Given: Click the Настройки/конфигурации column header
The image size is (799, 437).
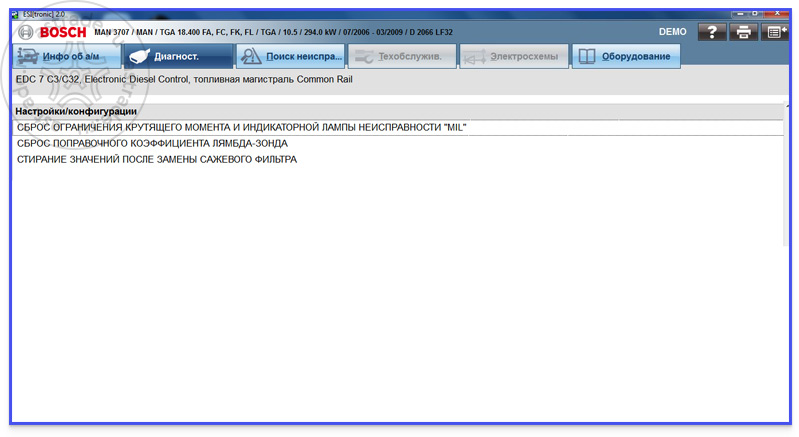Looking at the screenshot, I should pyautogui.click(x=397, y=111).
